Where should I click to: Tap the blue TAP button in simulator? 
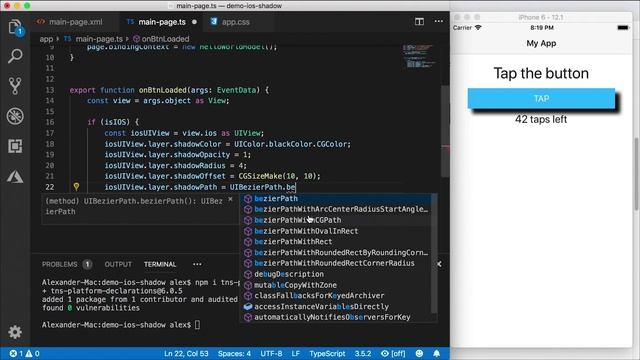point(541,98)
